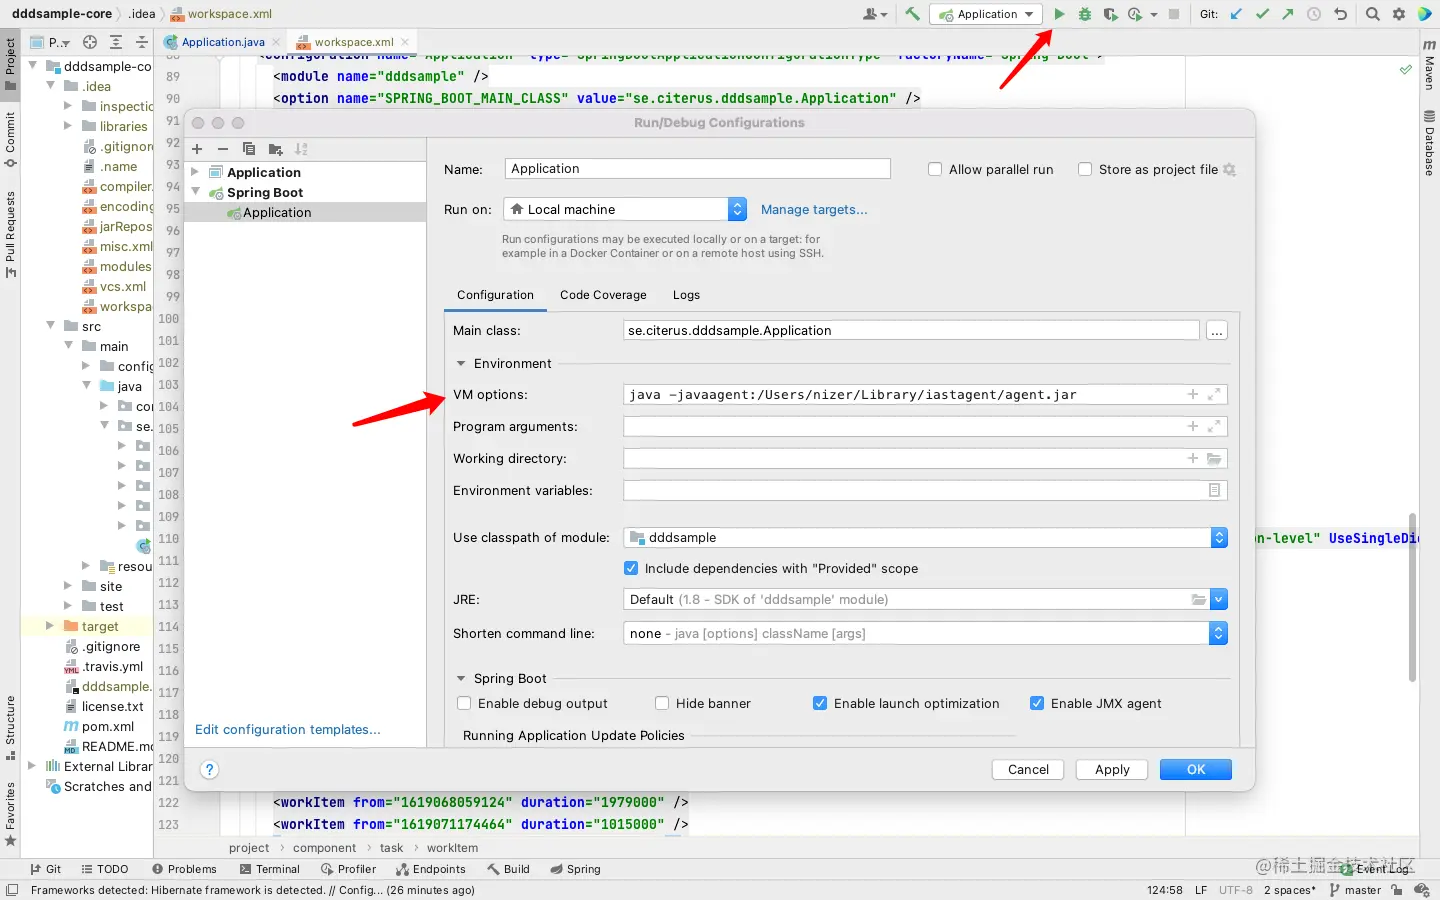Click the Git update project arrow
Viewport: 1440px width, 900px height.
pos(1237,14)
